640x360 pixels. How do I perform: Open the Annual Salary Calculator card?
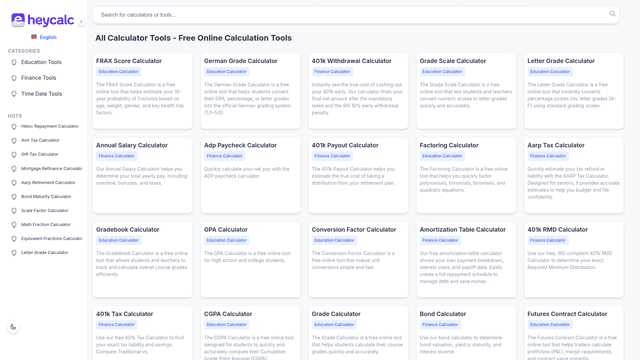pyautogui.click(x=142, y=175)
